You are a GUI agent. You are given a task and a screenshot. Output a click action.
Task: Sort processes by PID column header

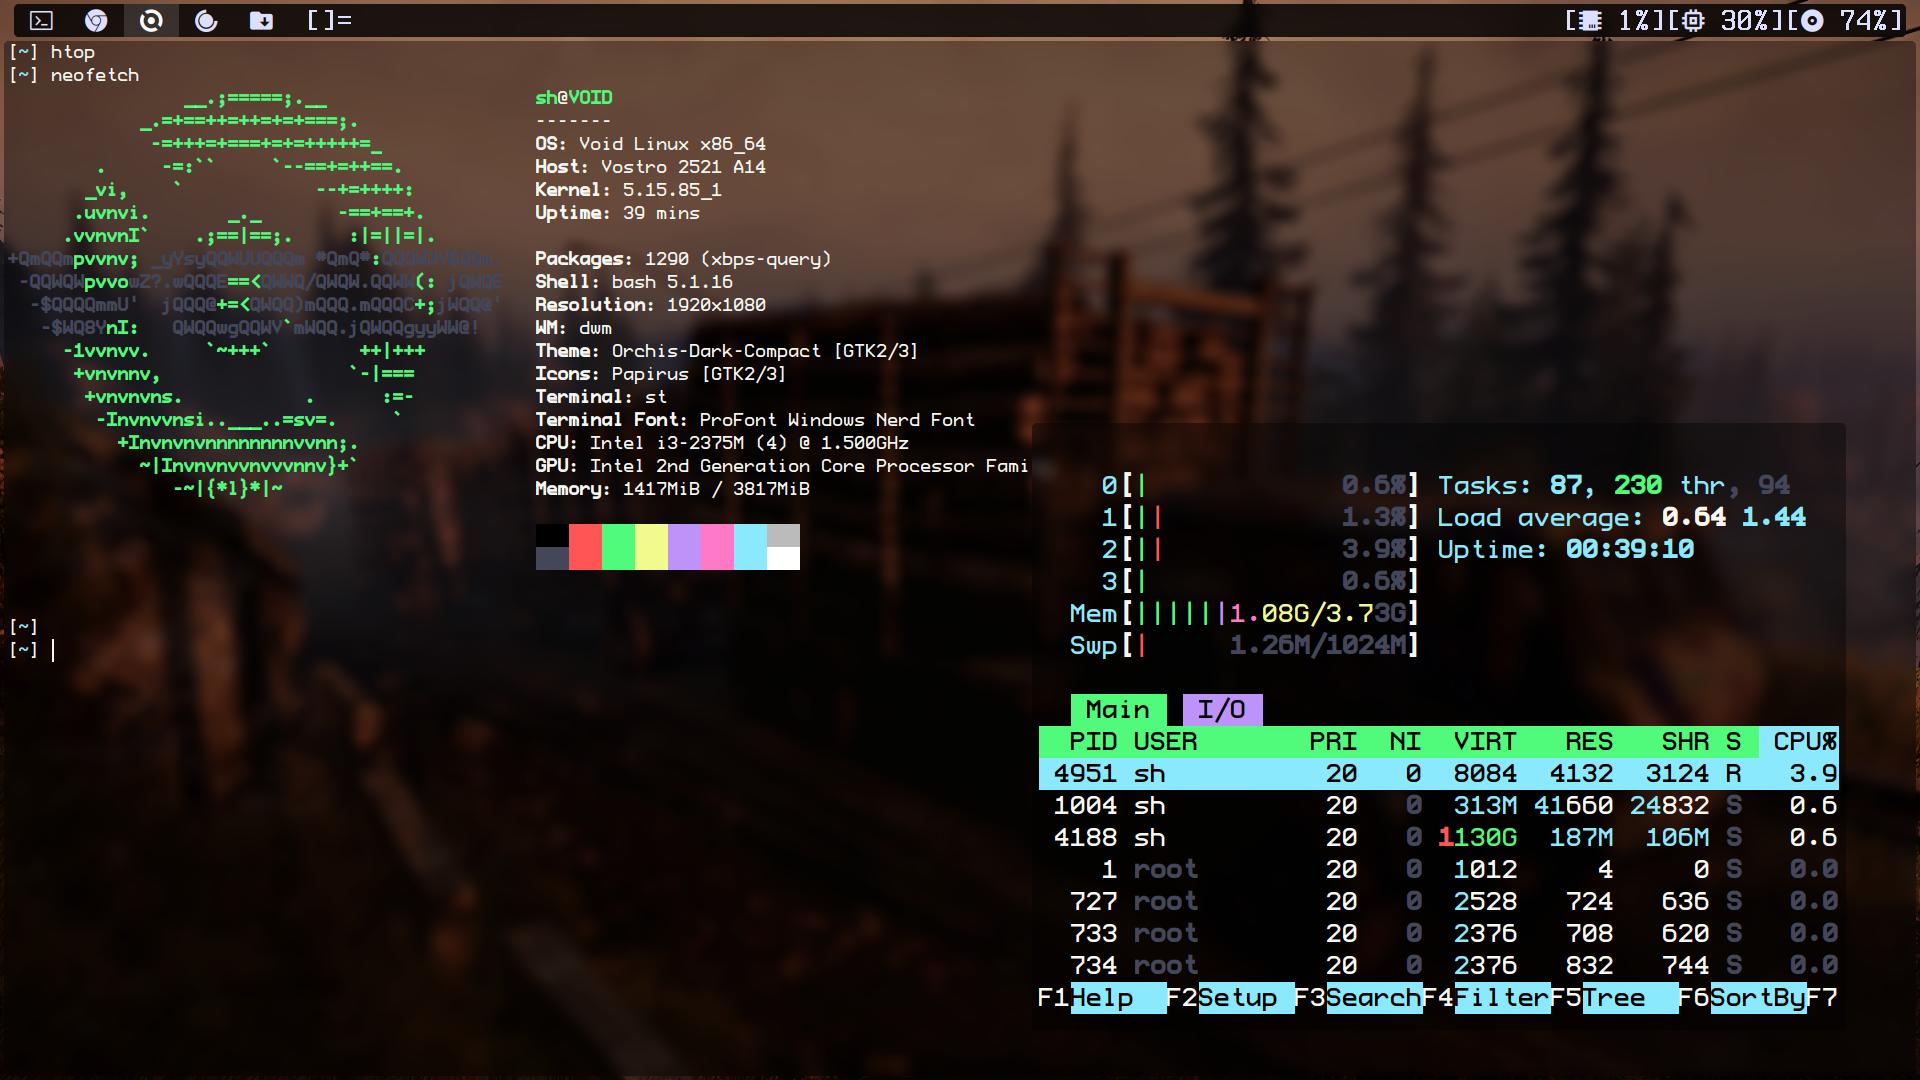click(x=1092, y=741)
